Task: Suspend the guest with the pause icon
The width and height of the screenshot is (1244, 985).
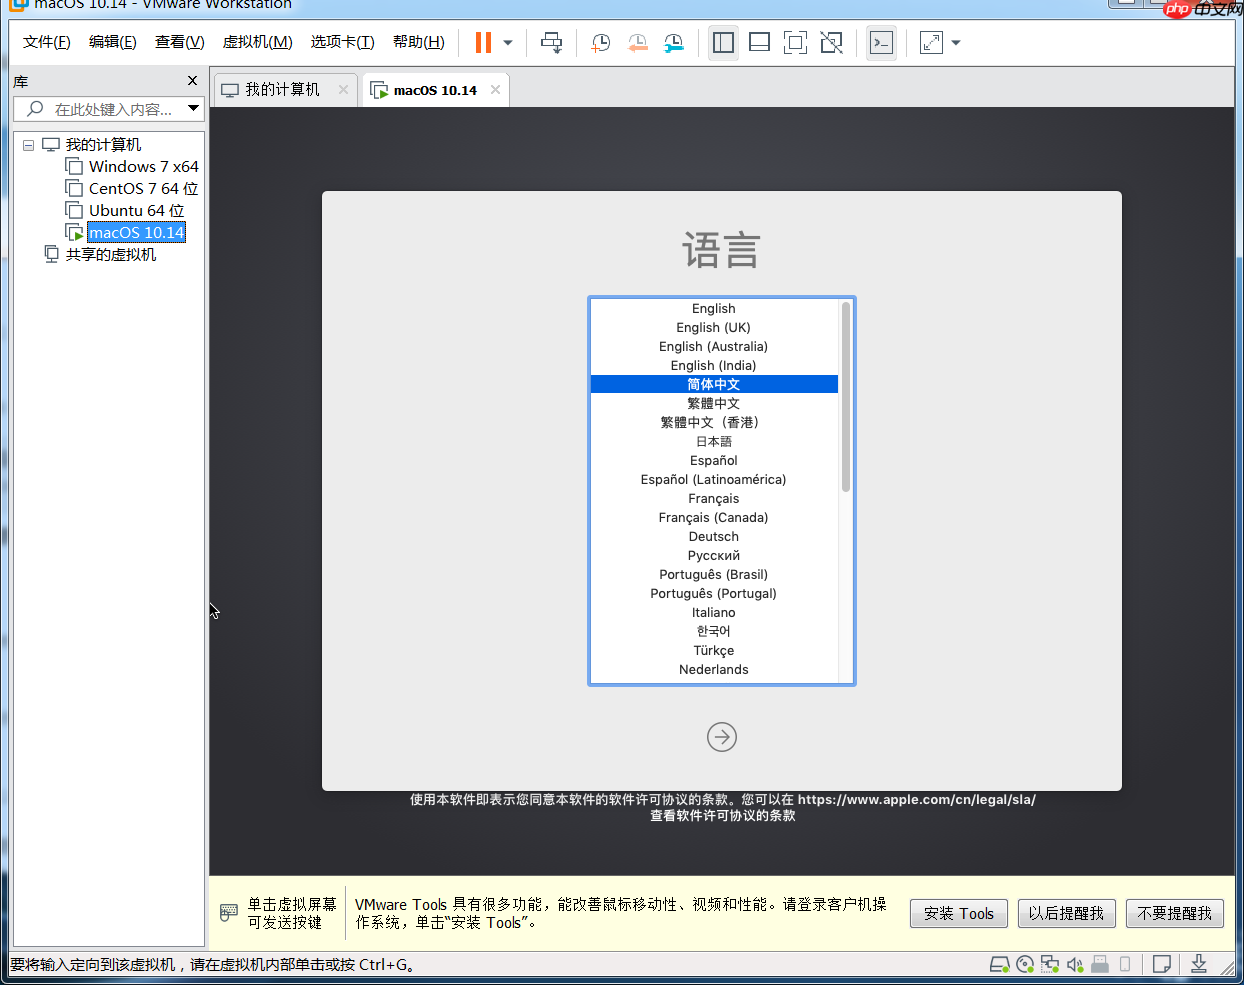Action: 481,42
